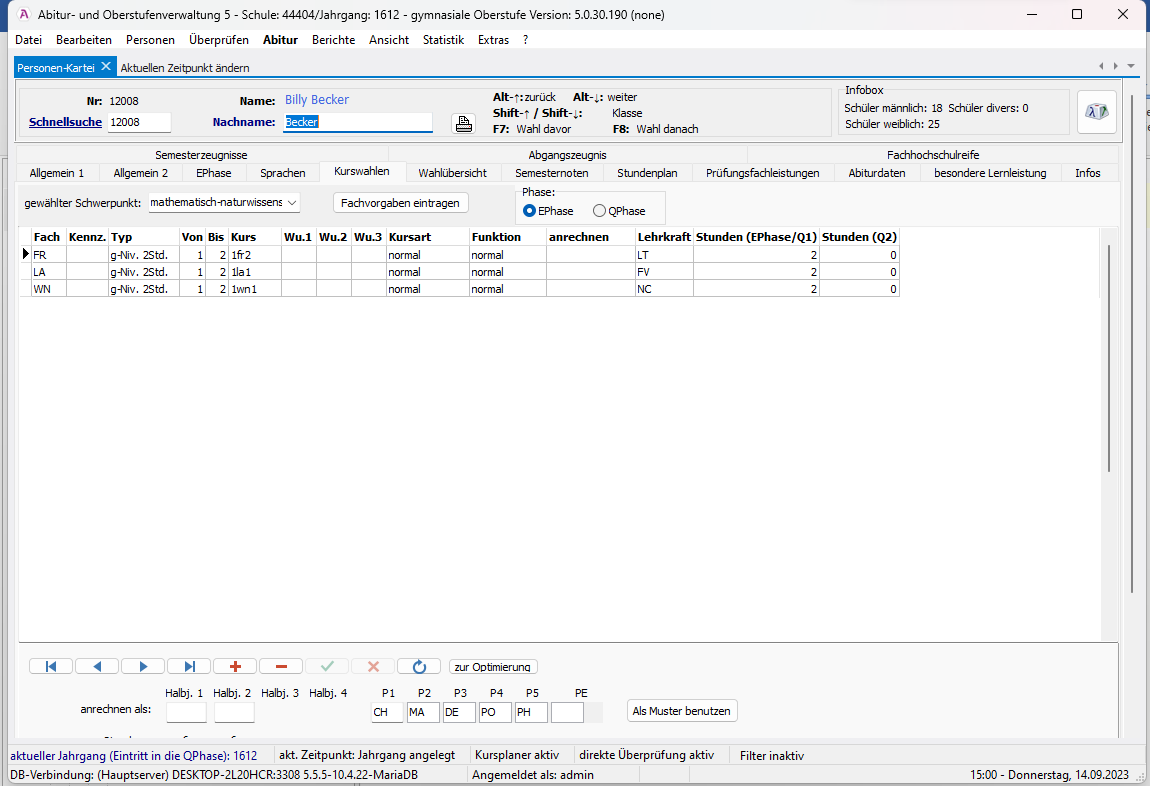The height and width of the screenshot is (786, 1150).
Task: Click the empty PE field
Action: [567, 712]
